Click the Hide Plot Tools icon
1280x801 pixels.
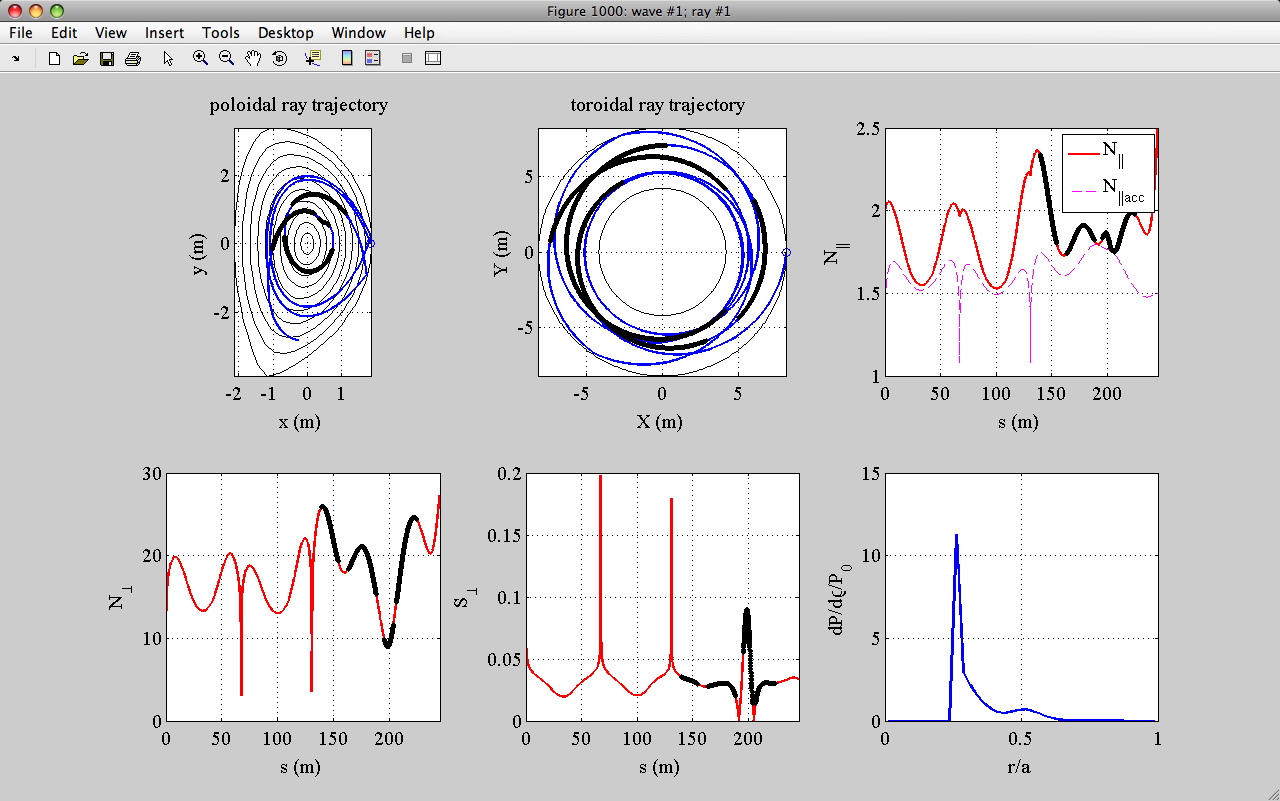click(x=407, y=59)
